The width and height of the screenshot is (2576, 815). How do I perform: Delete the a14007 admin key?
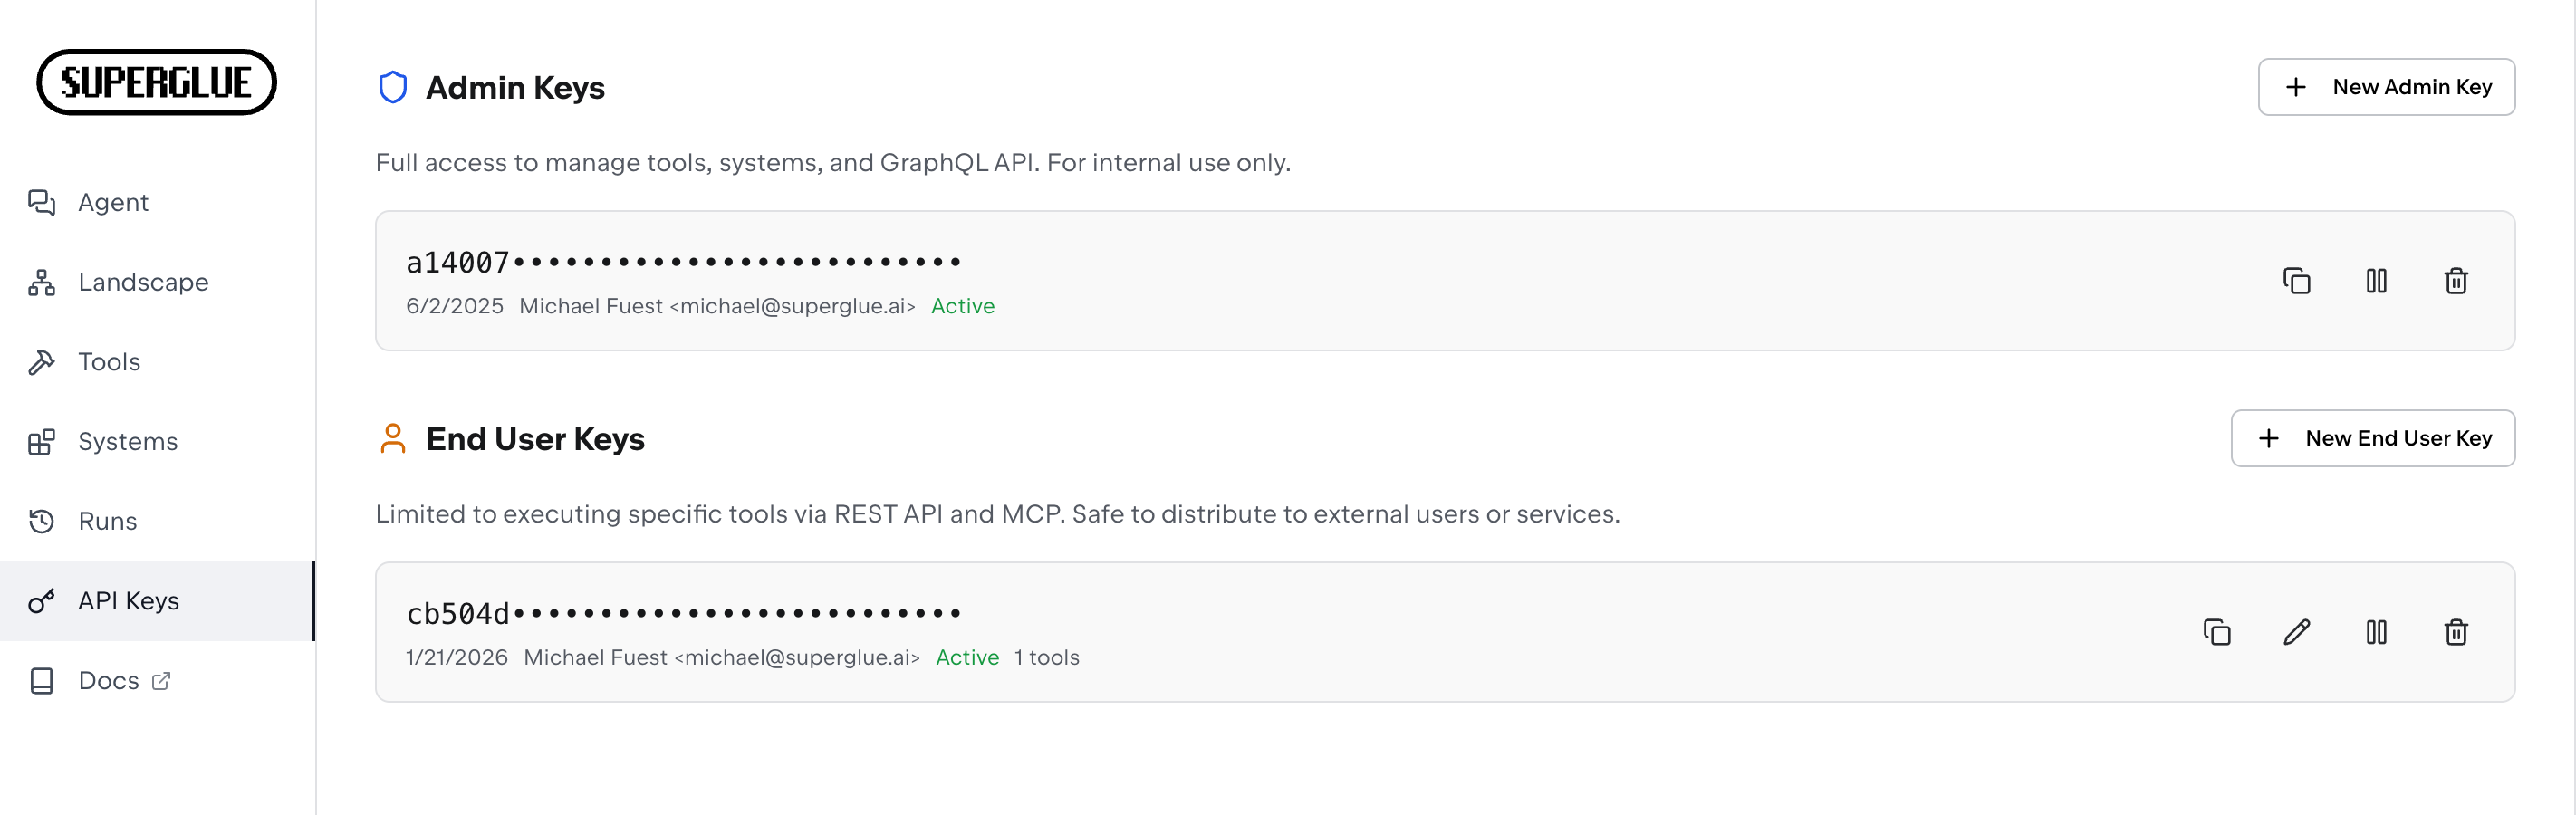pos(2456,281)
